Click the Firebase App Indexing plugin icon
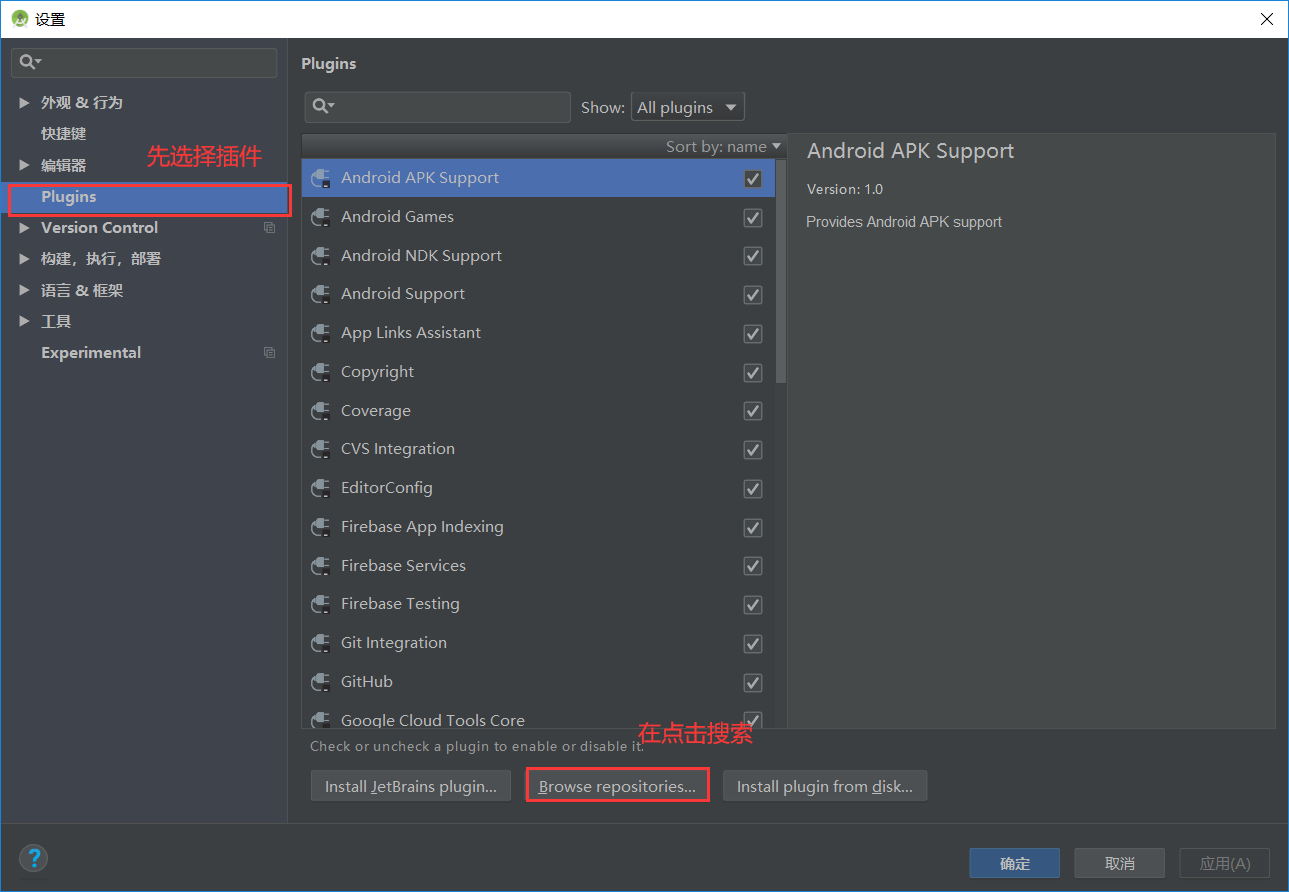This screenshot has width=1289, height=892. click(321, 527)
